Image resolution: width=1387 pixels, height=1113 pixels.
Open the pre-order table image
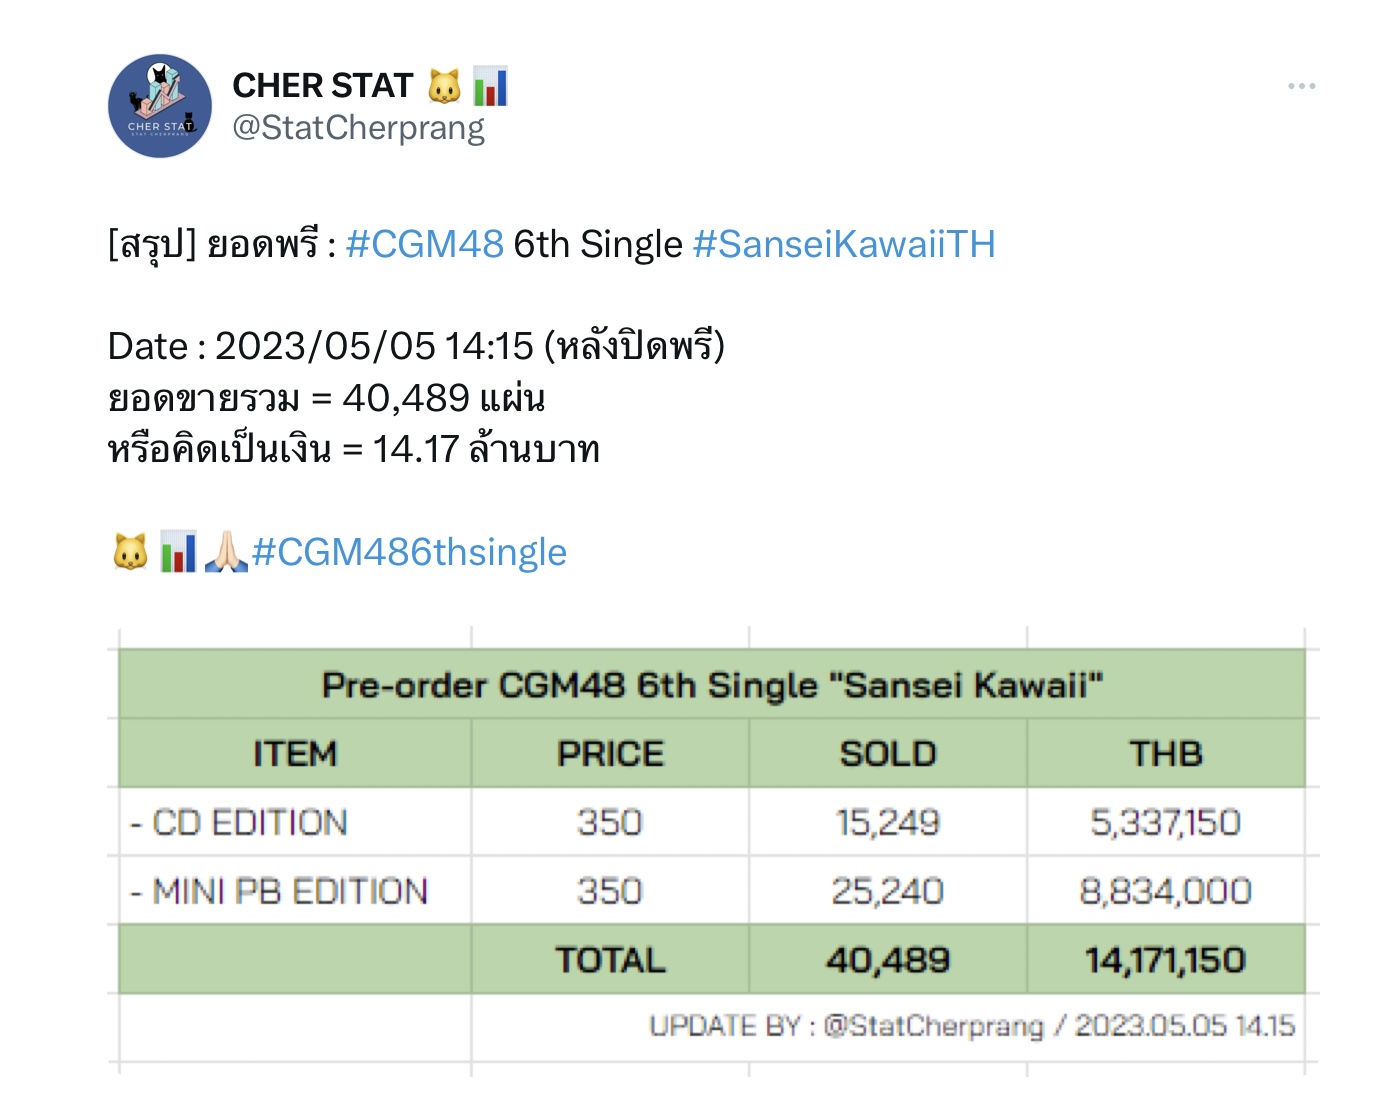[x=712, y=852]
